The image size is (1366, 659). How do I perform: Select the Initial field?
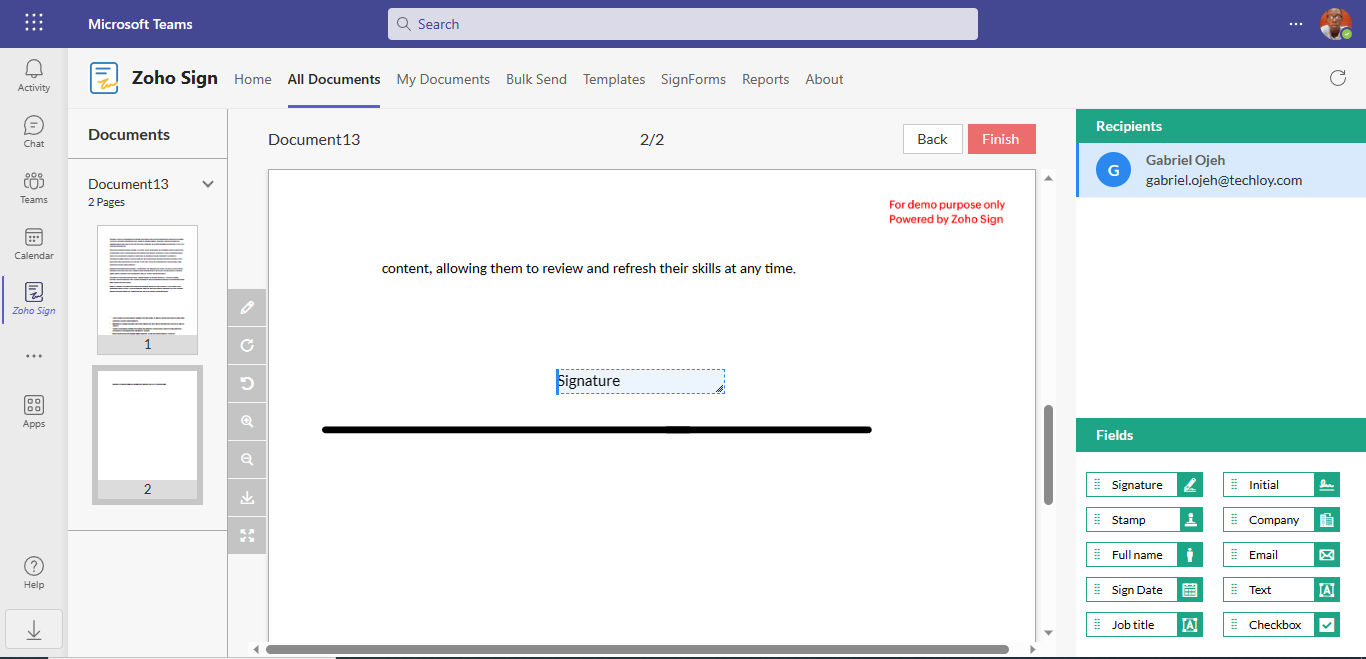tap(1281, 485)
